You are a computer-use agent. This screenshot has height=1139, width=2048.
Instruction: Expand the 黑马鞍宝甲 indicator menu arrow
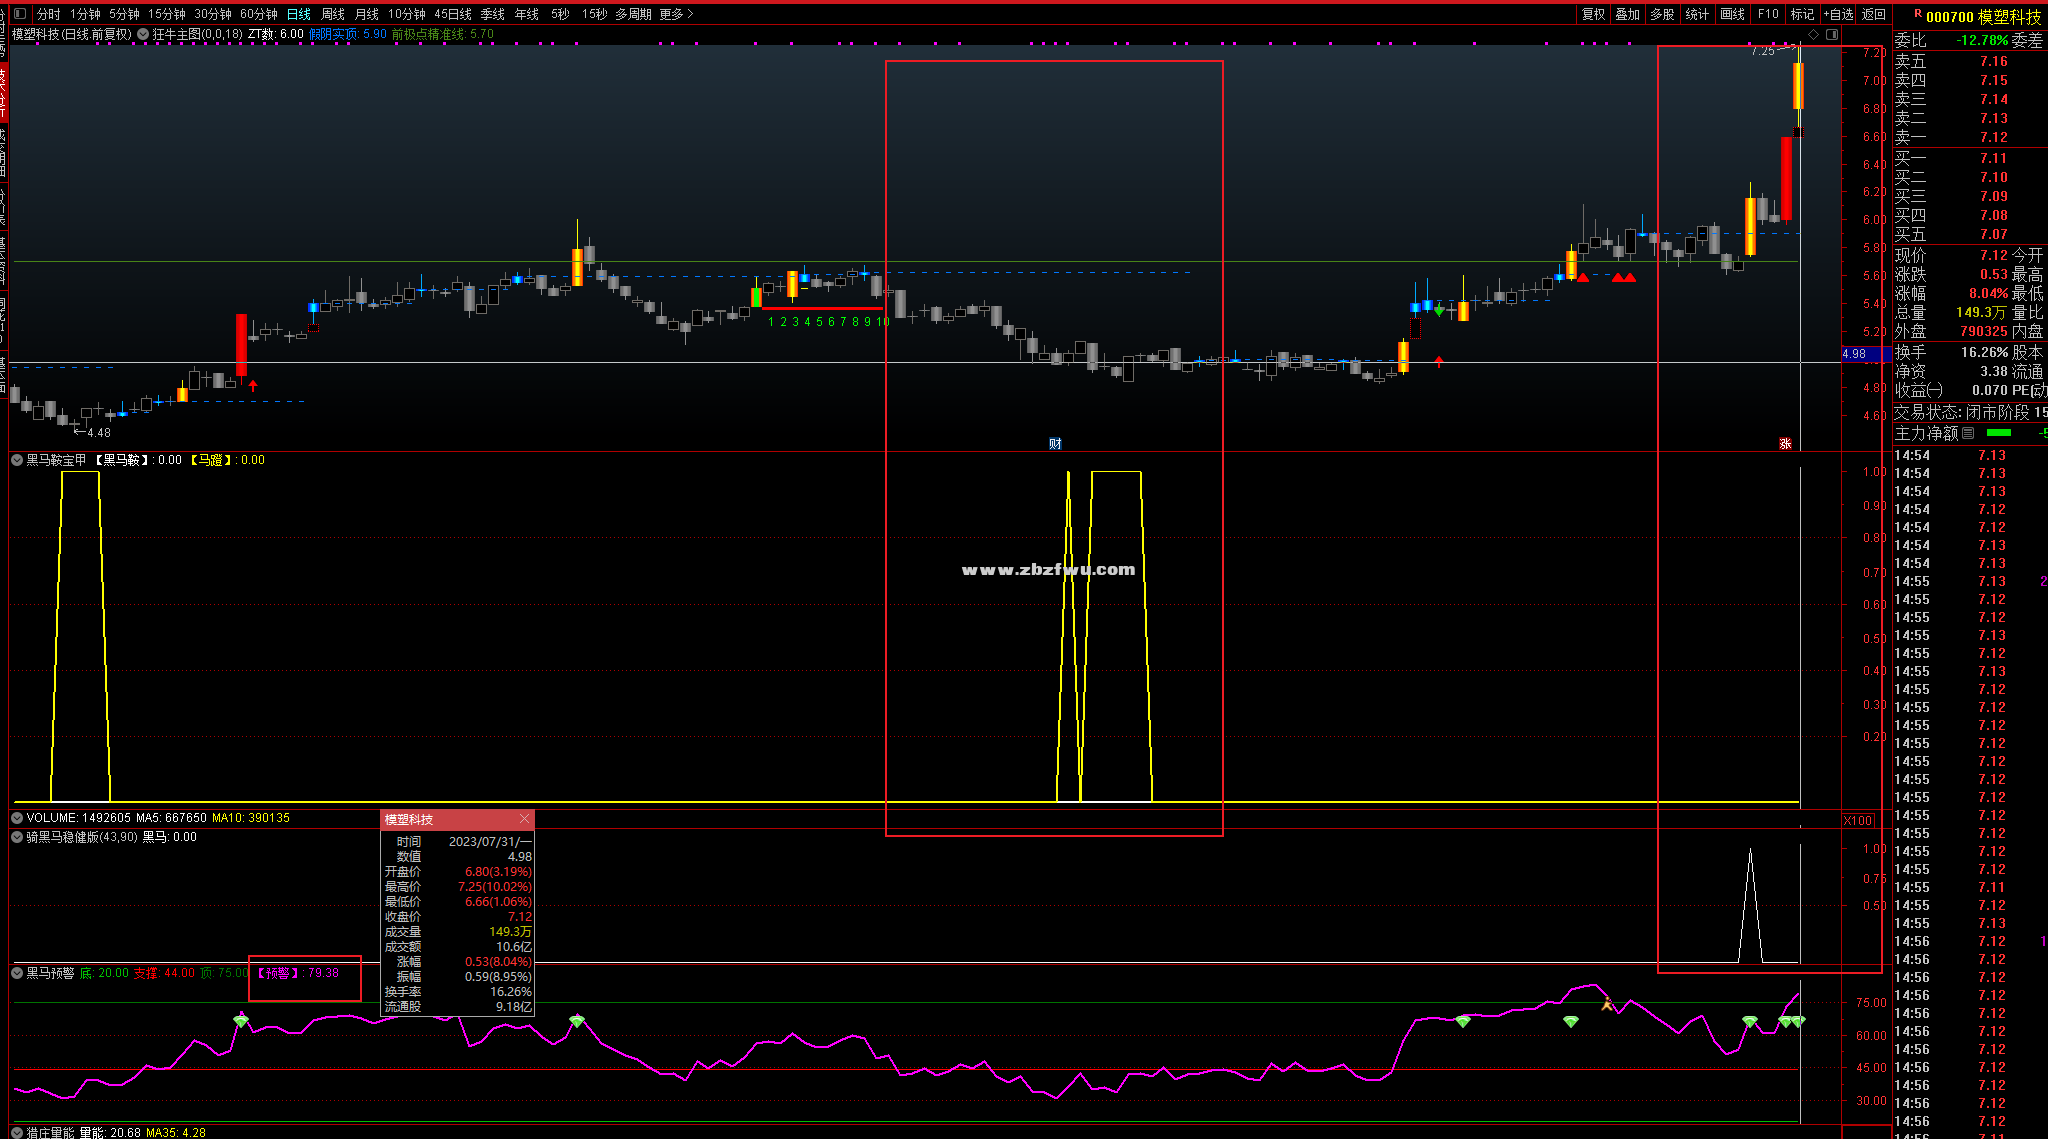tap(17, 460)
